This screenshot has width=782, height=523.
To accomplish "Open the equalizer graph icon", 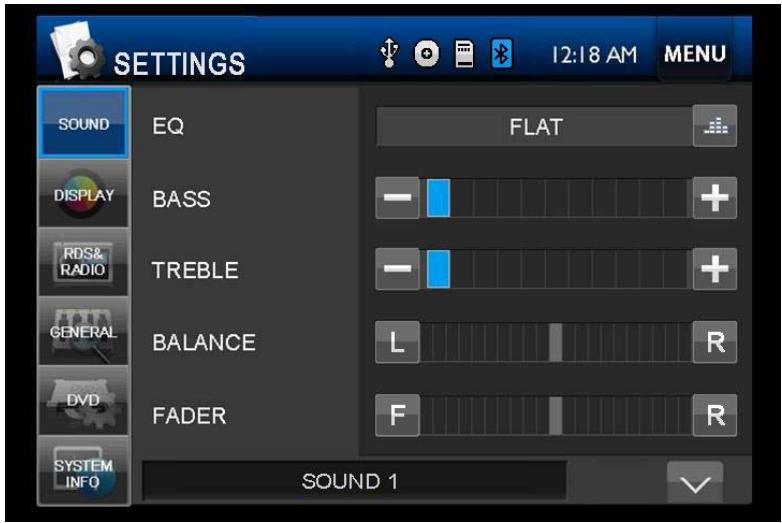I will [714, 127].
